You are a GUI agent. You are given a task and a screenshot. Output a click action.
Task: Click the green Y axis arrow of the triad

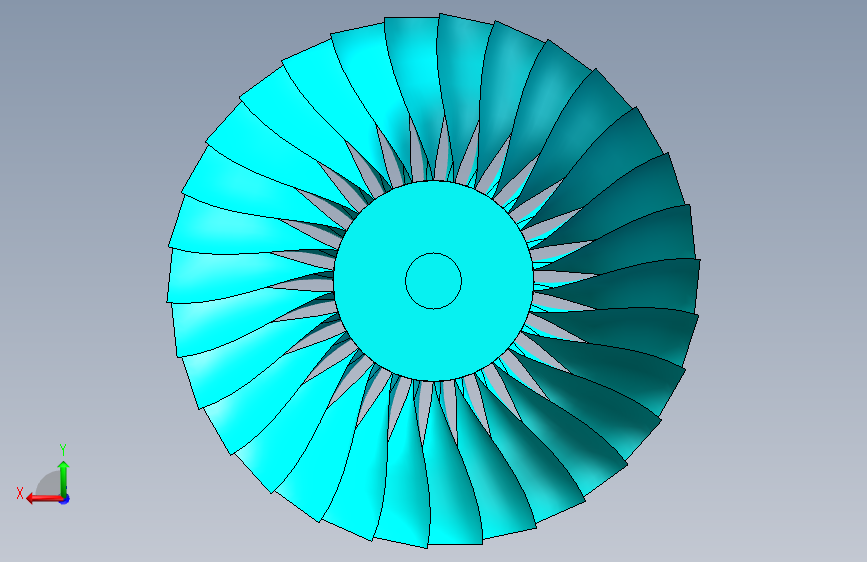[x=64, y=478]
